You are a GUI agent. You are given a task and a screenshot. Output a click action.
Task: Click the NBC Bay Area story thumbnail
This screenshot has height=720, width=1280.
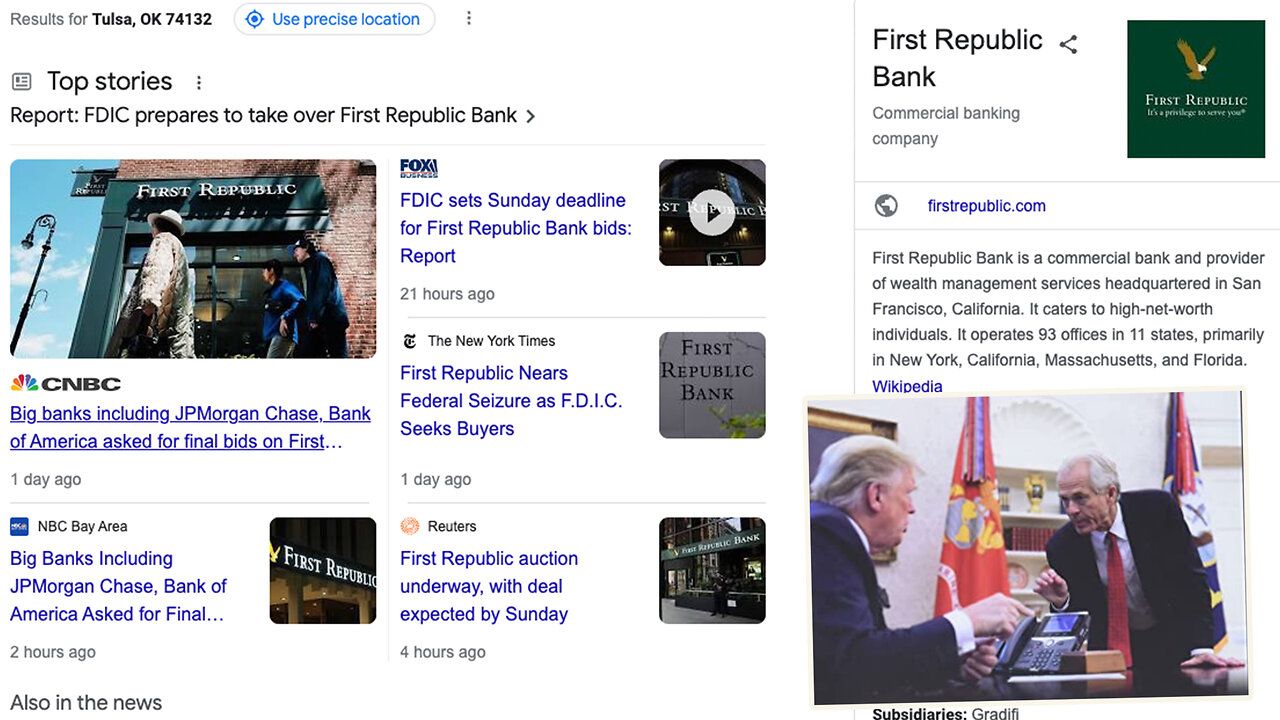tap(323, 570)
